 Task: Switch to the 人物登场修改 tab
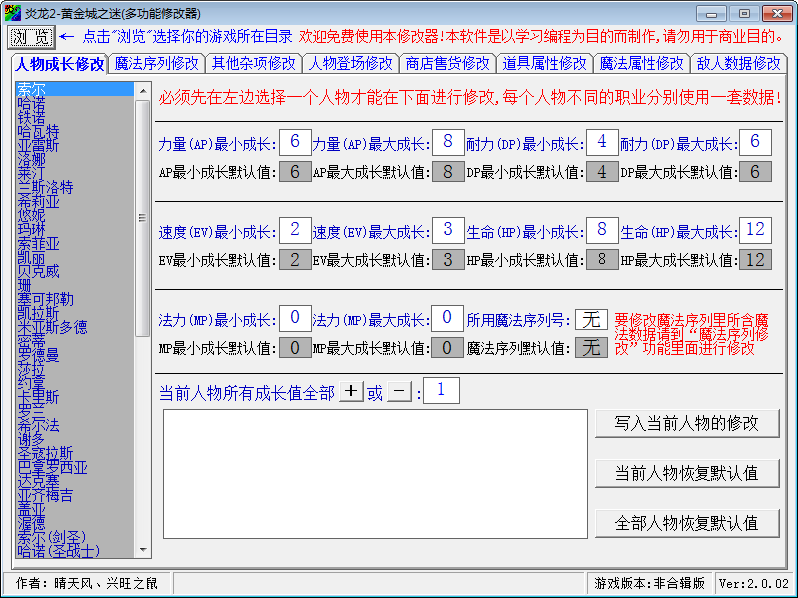tap(351, 64)
